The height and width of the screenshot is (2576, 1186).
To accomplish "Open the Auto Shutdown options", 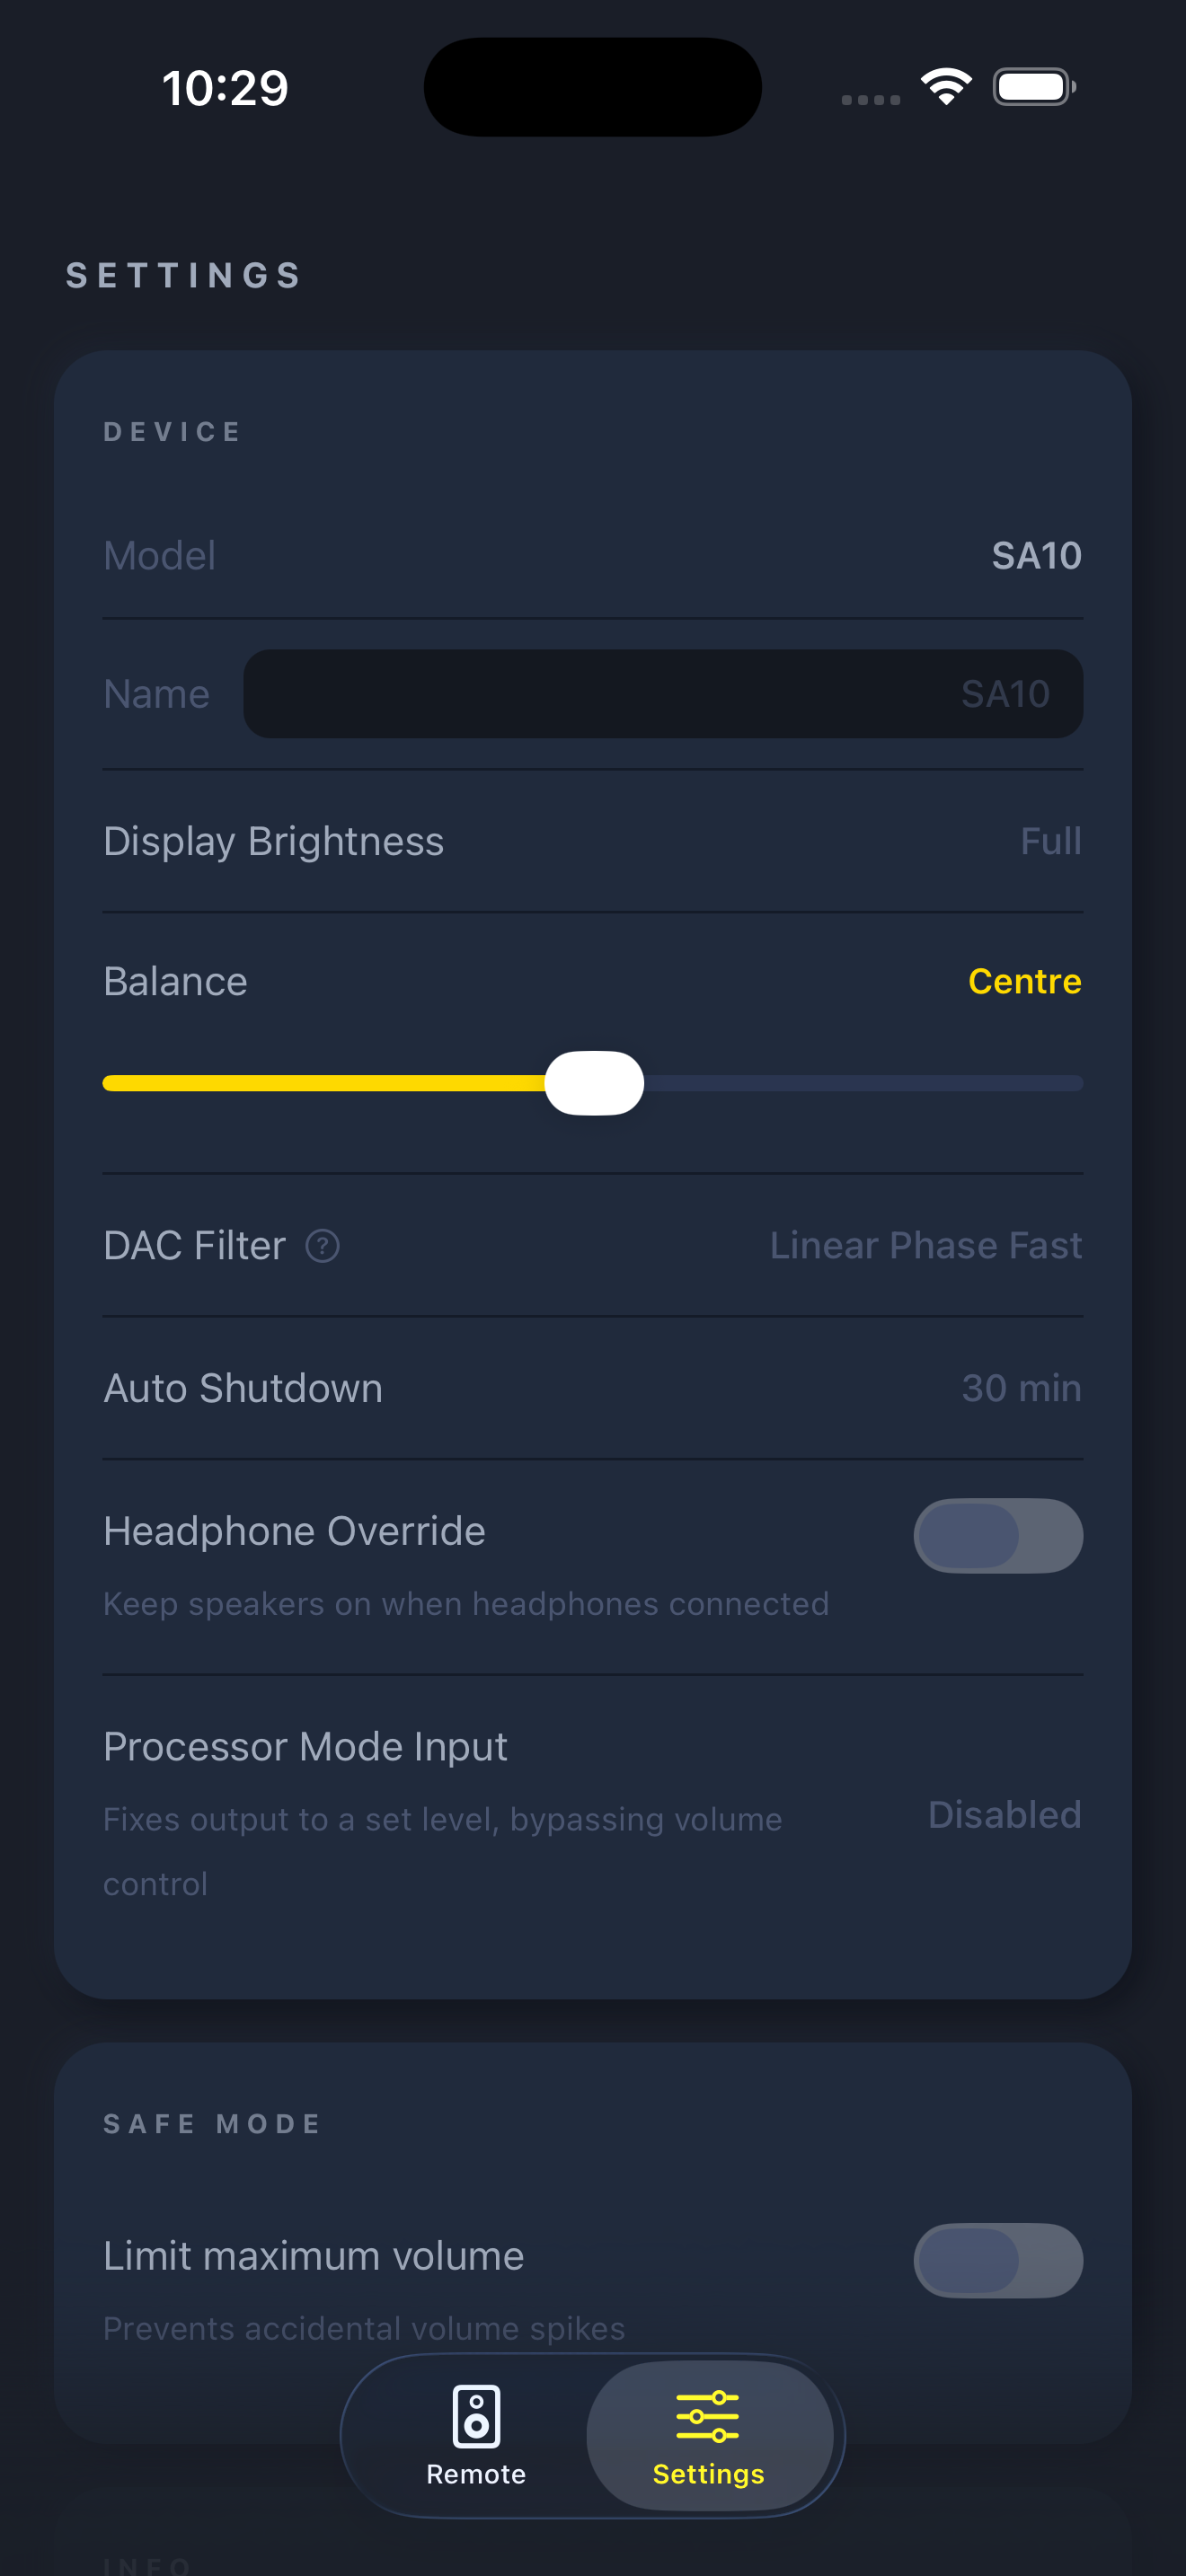I will pos(592,1388).
